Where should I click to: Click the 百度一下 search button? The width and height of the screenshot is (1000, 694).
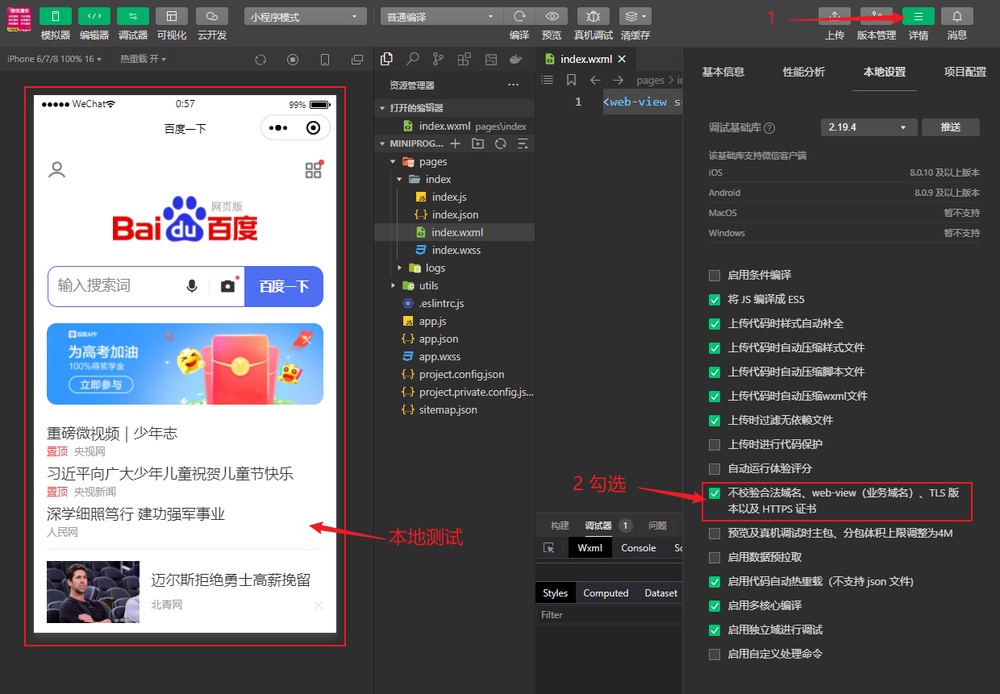pyautogui.click(x=283, y=286)
